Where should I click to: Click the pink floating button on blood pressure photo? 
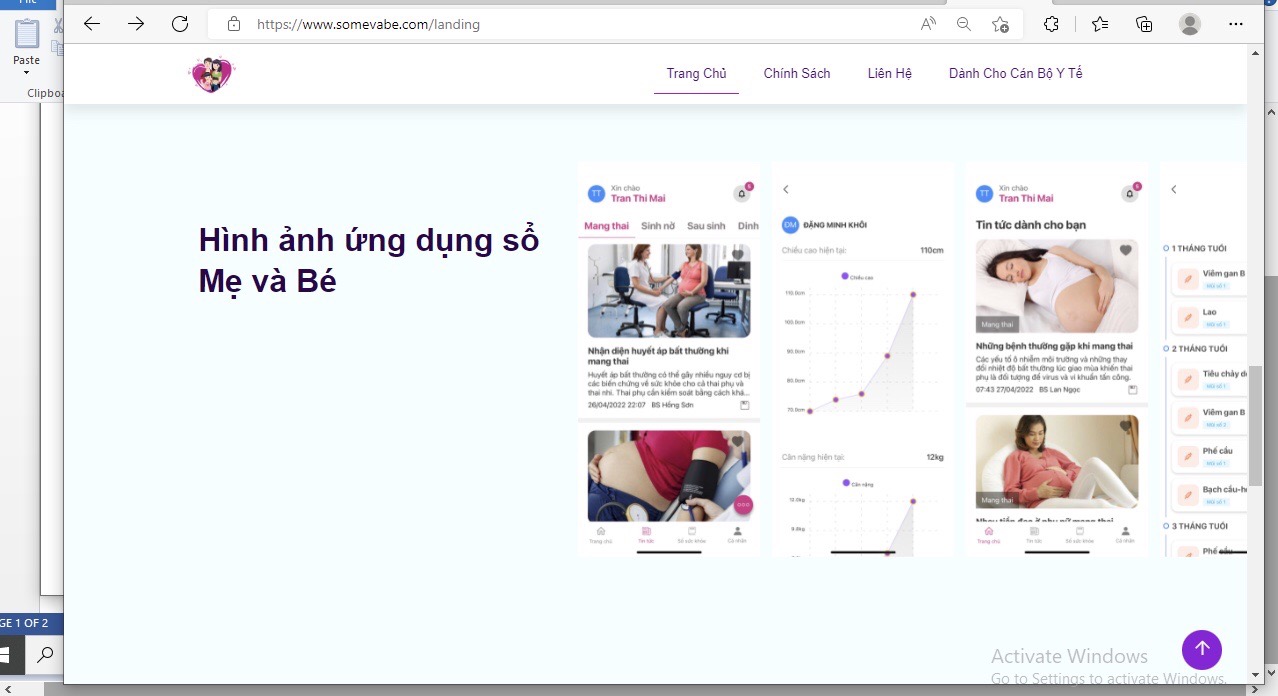point(742,505)
